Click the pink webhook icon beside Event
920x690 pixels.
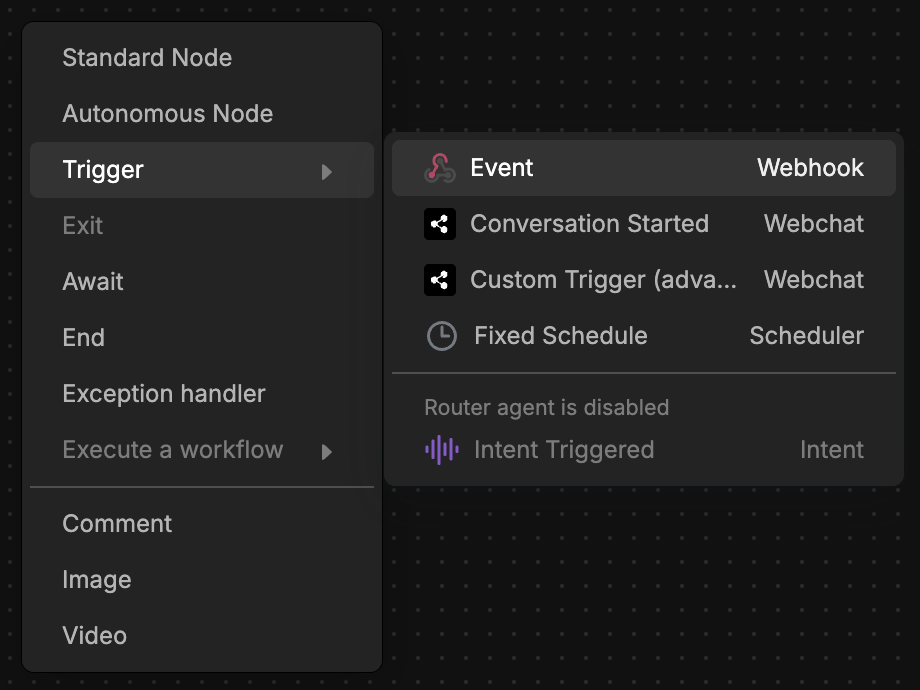point(440,167)
